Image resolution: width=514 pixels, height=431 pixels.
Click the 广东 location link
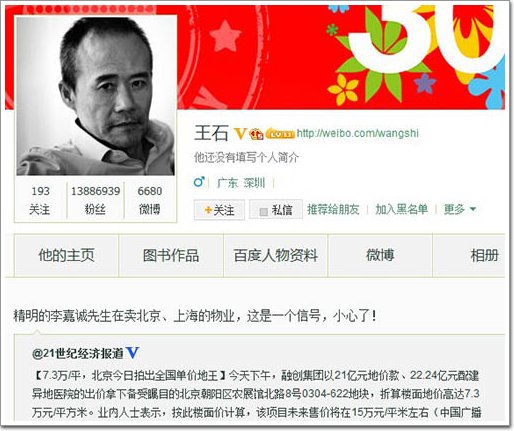point(228,183)
